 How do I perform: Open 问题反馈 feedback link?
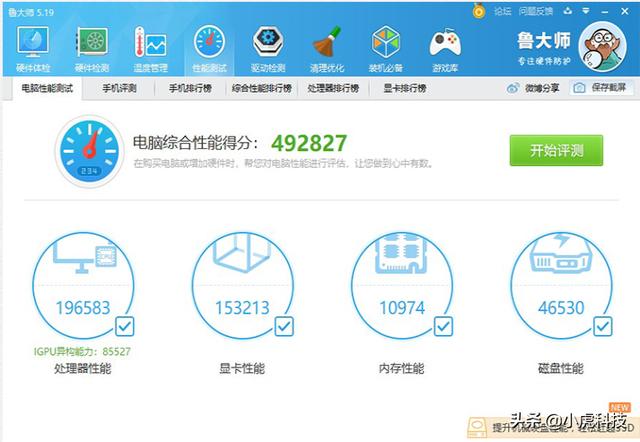536,11
